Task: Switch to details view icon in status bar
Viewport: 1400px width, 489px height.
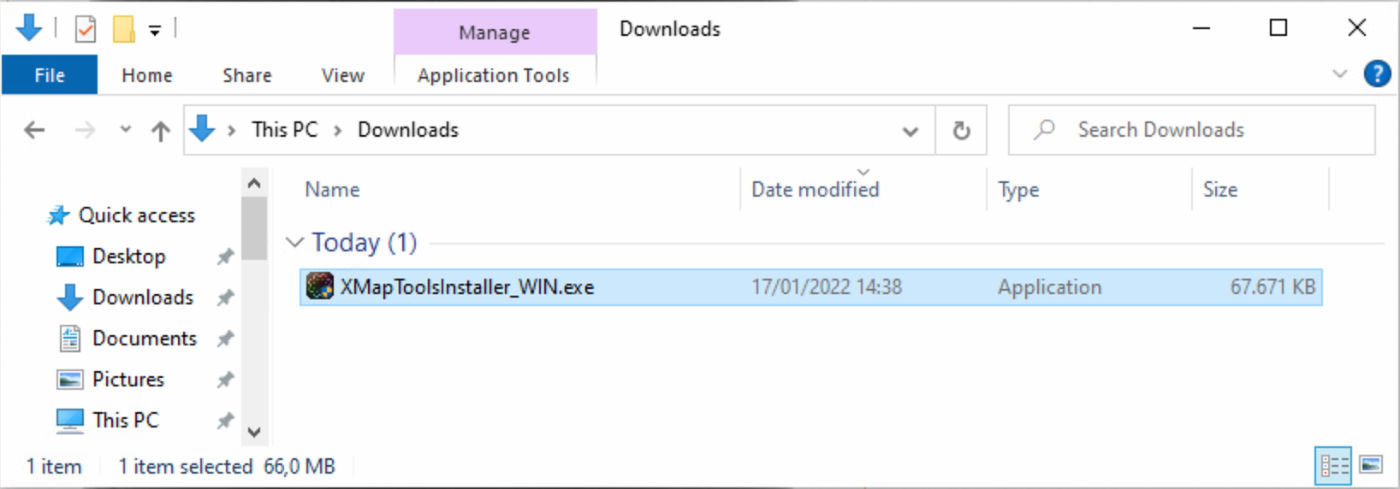Action: click(x=1334, y=465)
